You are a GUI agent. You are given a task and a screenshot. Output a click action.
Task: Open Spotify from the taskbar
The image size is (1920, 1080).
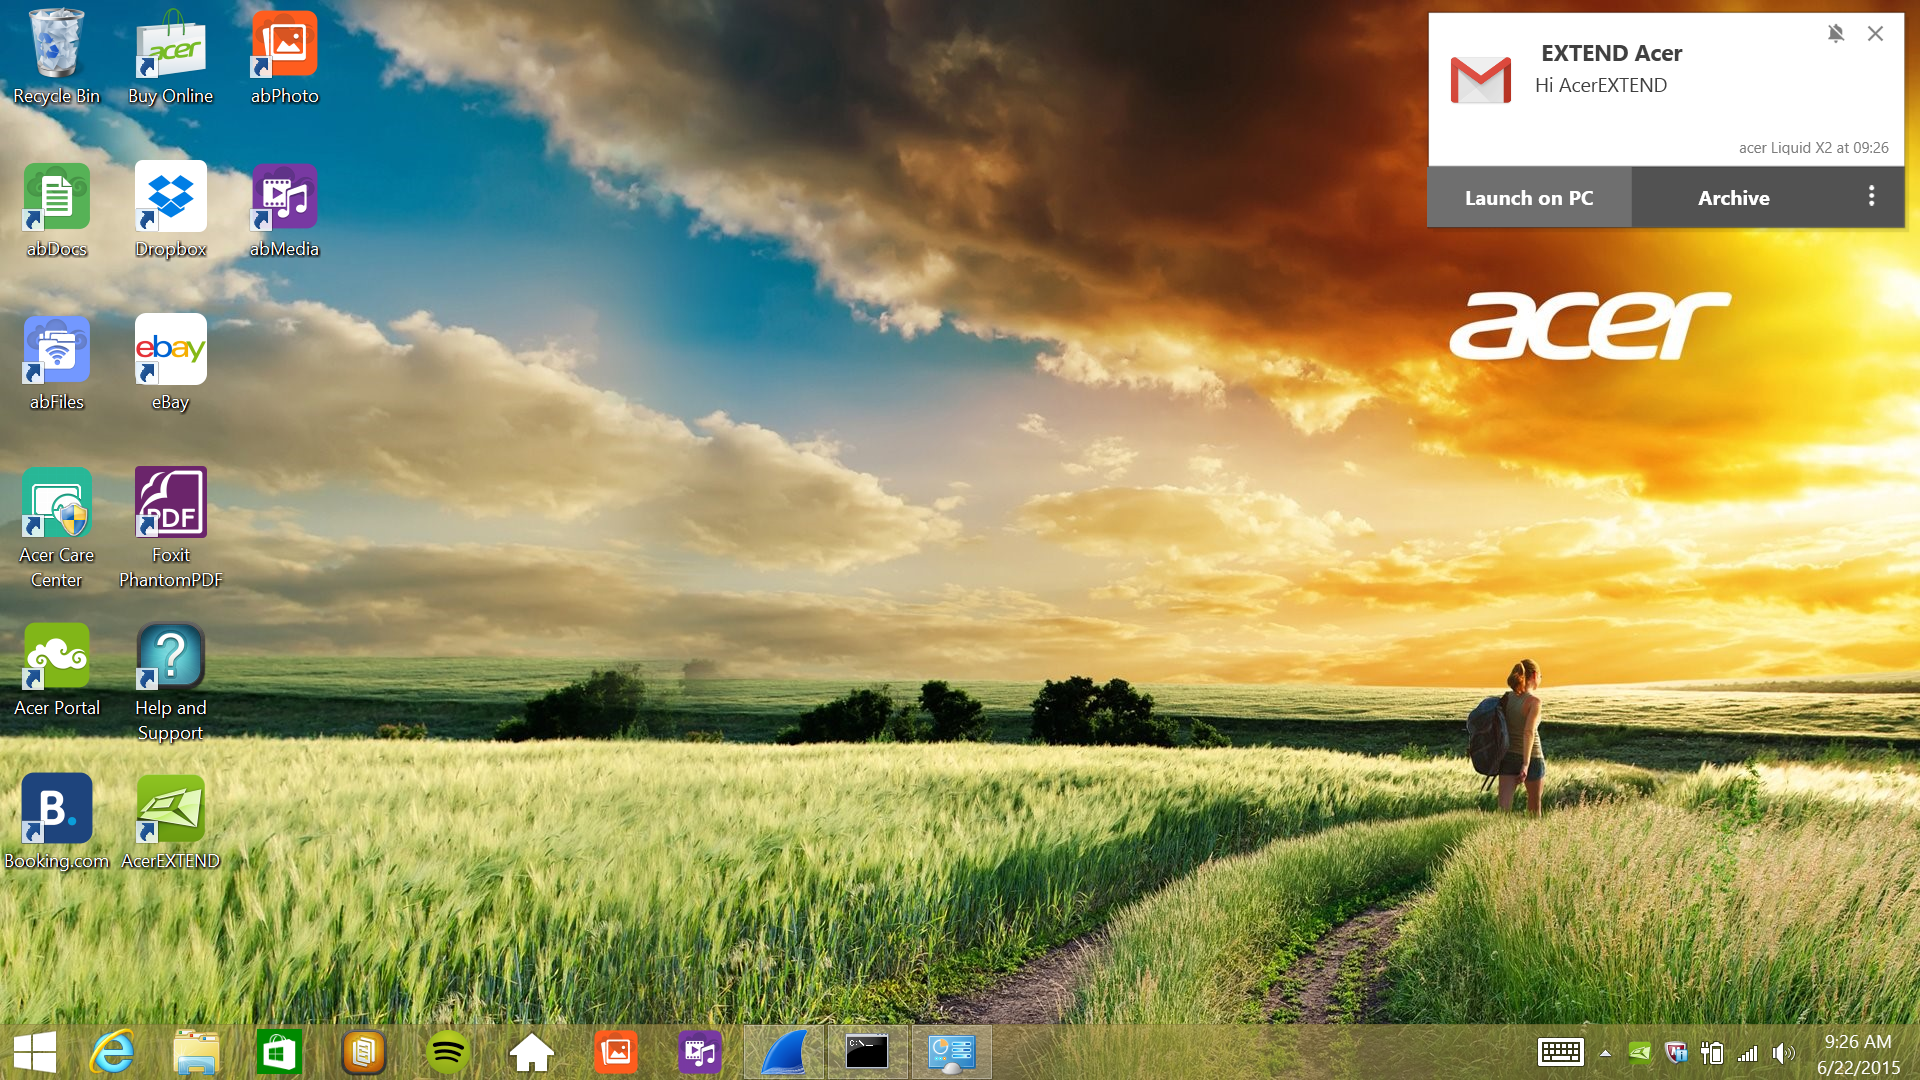click(x=447, y=1052)
